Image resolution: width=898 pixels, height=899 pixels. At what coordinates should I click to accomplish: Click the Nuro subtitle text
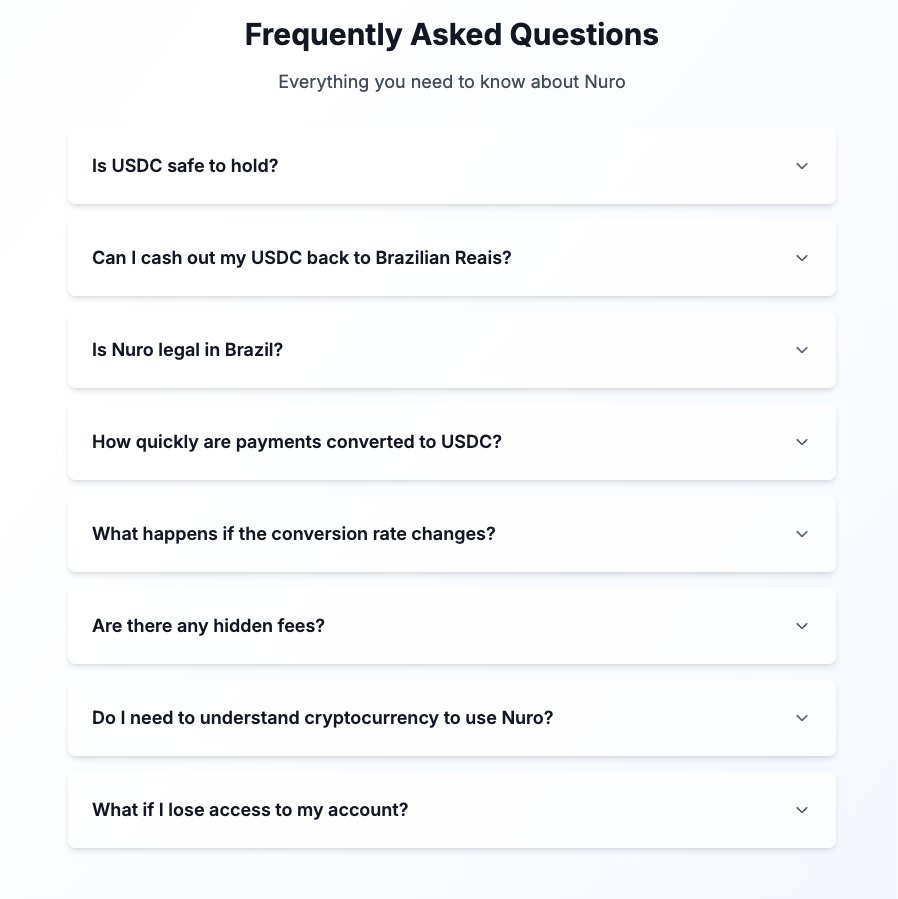451,82
